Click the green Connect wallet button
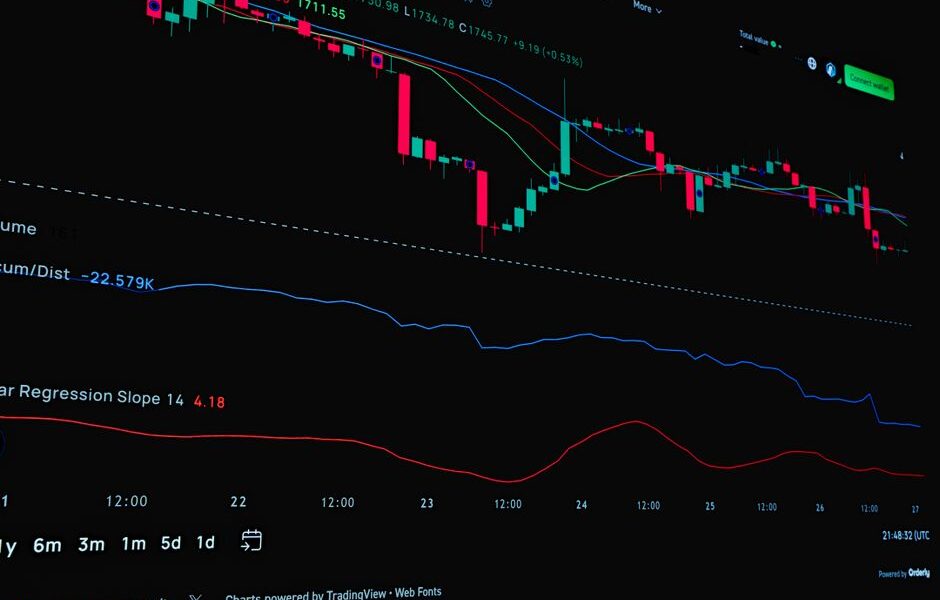Viewport: 940px width, 600px height. (x=869, y=83)
